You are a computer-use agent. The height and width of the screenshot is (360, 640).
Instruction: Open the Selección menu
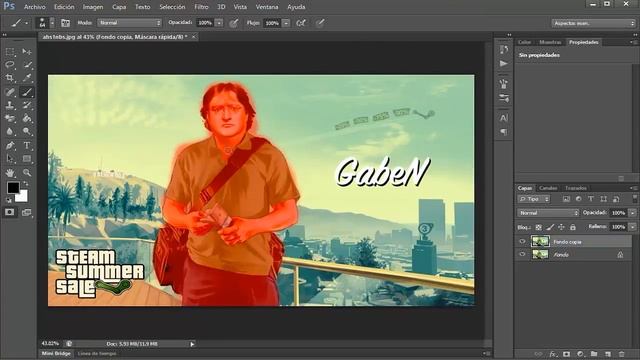coord(172,7)
